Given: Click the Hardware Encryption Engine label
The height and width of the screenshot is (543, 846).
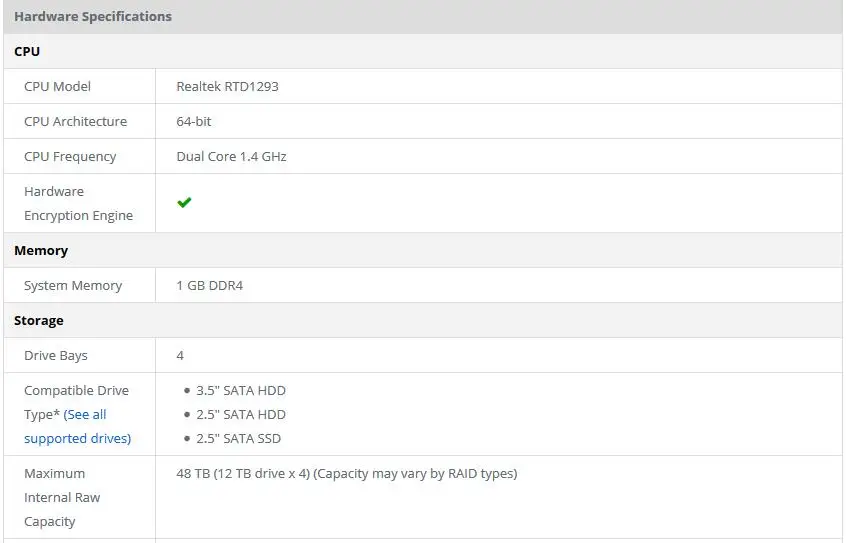Looking at the screenshot, I should pyautogui.click(x=78, y=203).
